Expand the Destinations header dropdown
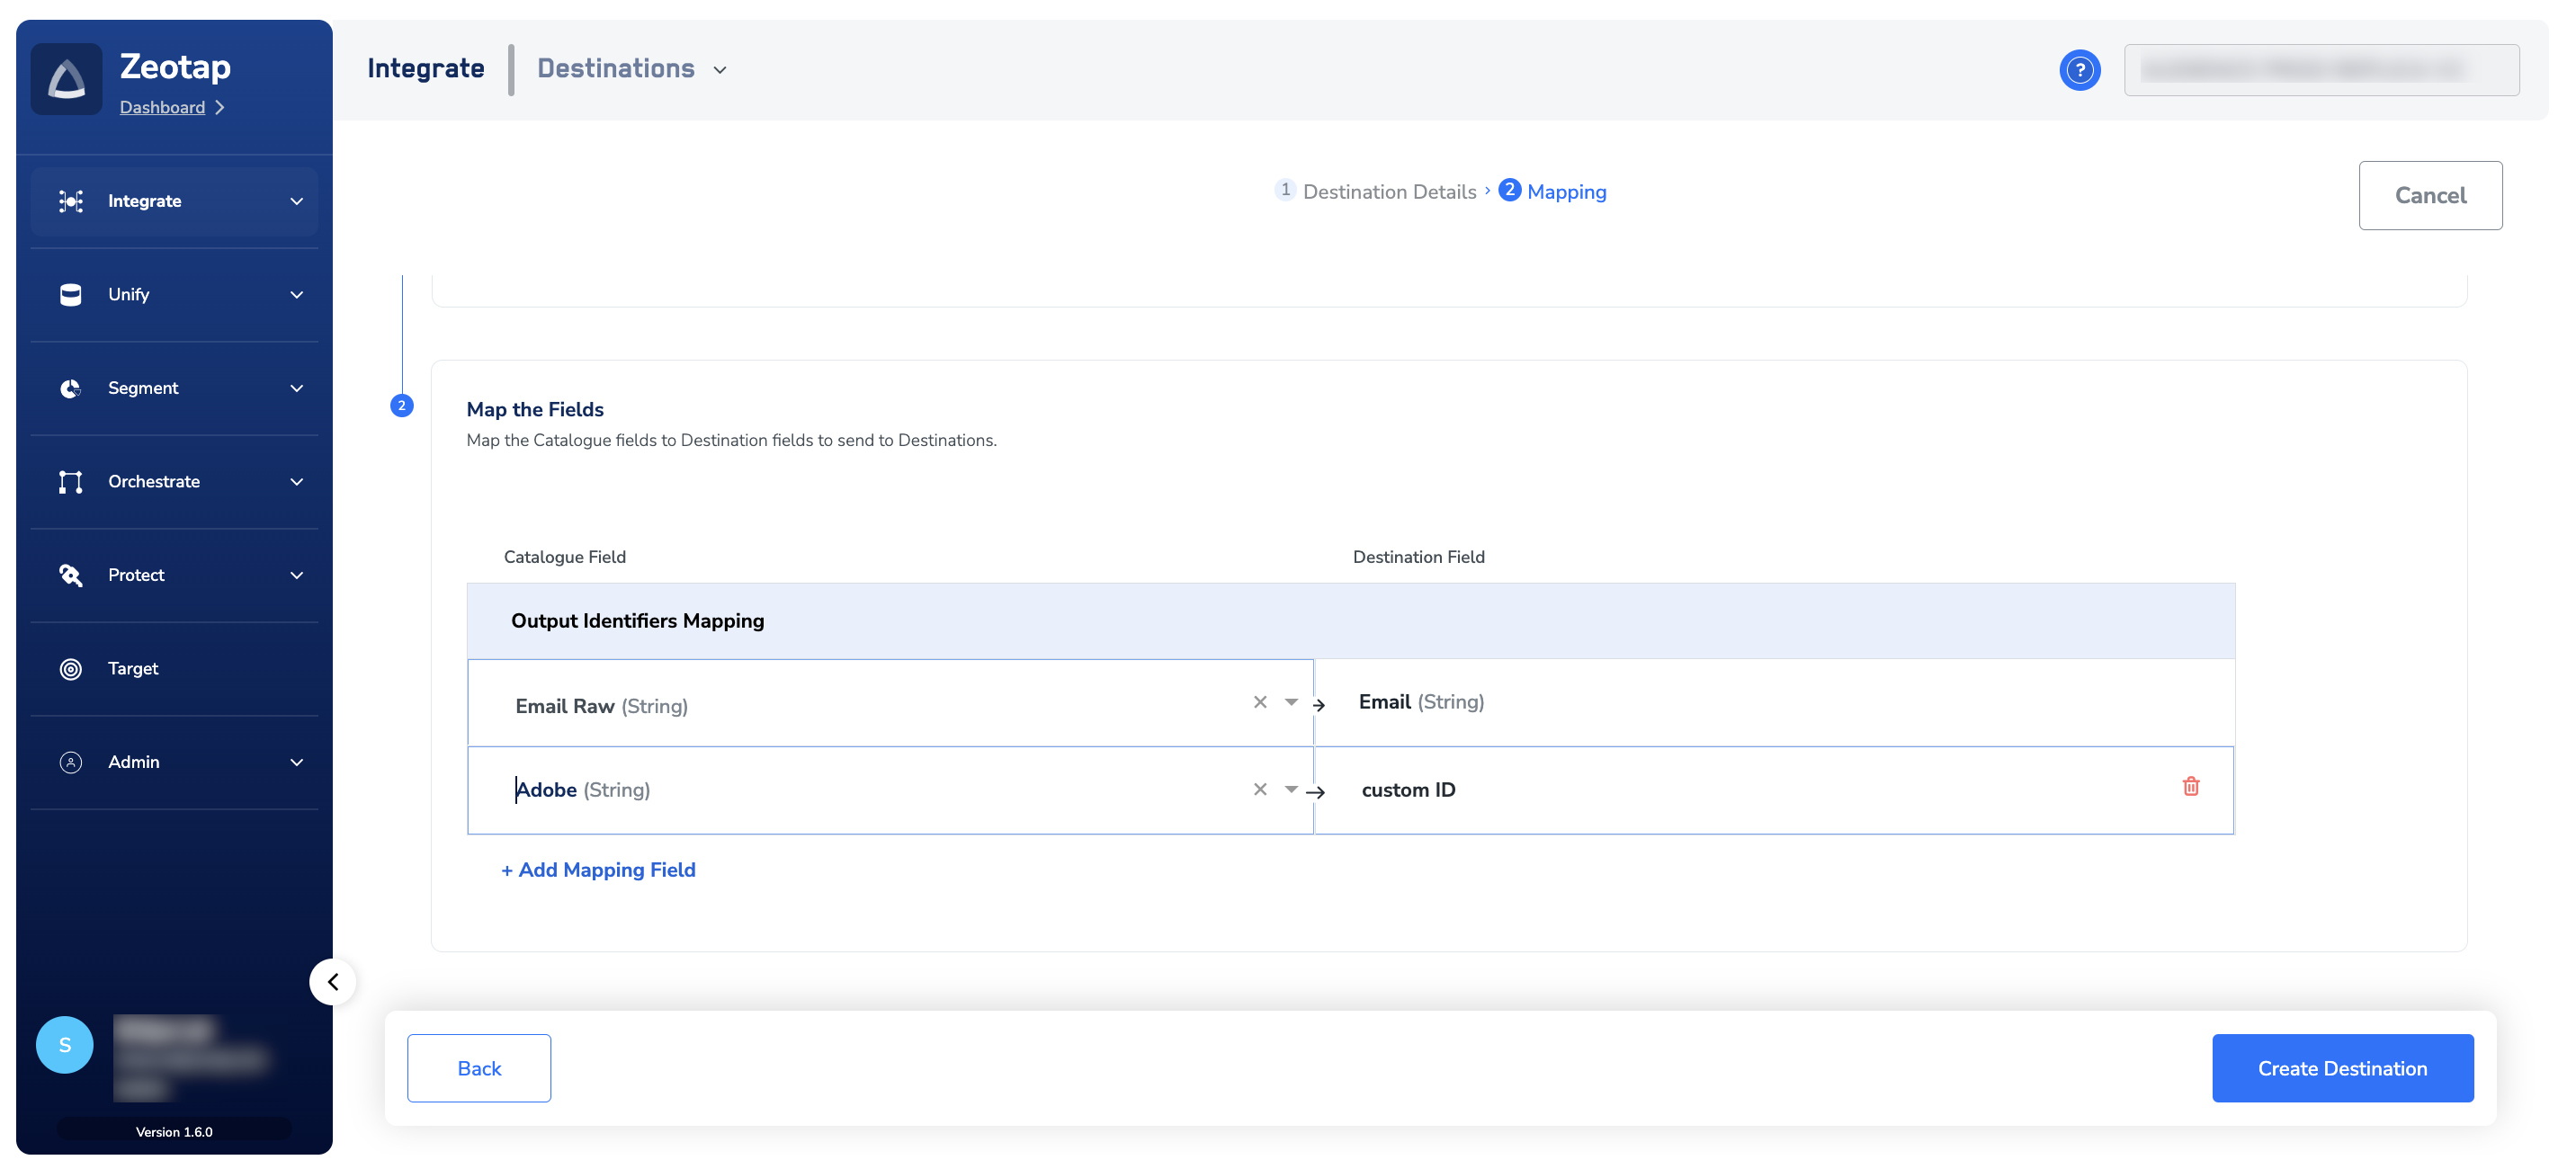 click(x=720, y=69)
